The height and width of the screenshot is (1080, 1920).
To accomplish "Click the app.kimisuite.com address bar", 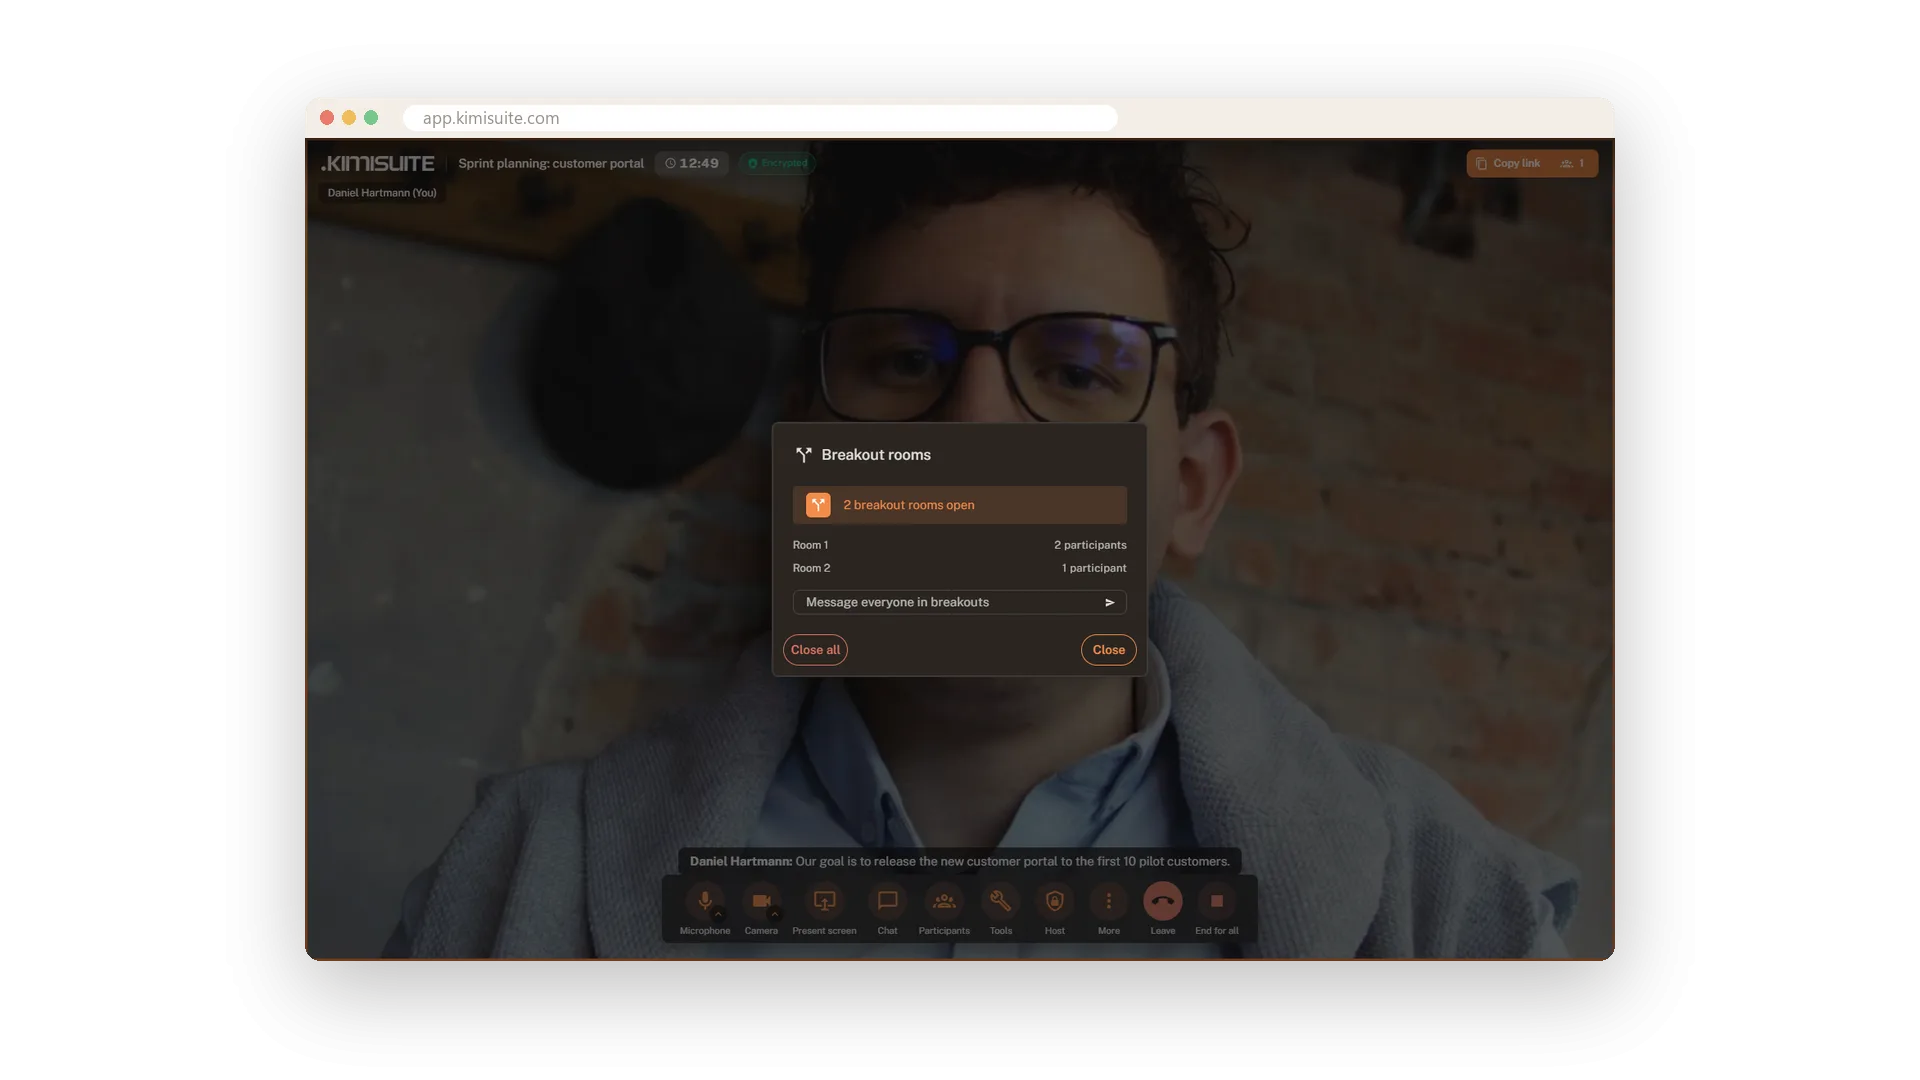I will (x=760, y=118).
